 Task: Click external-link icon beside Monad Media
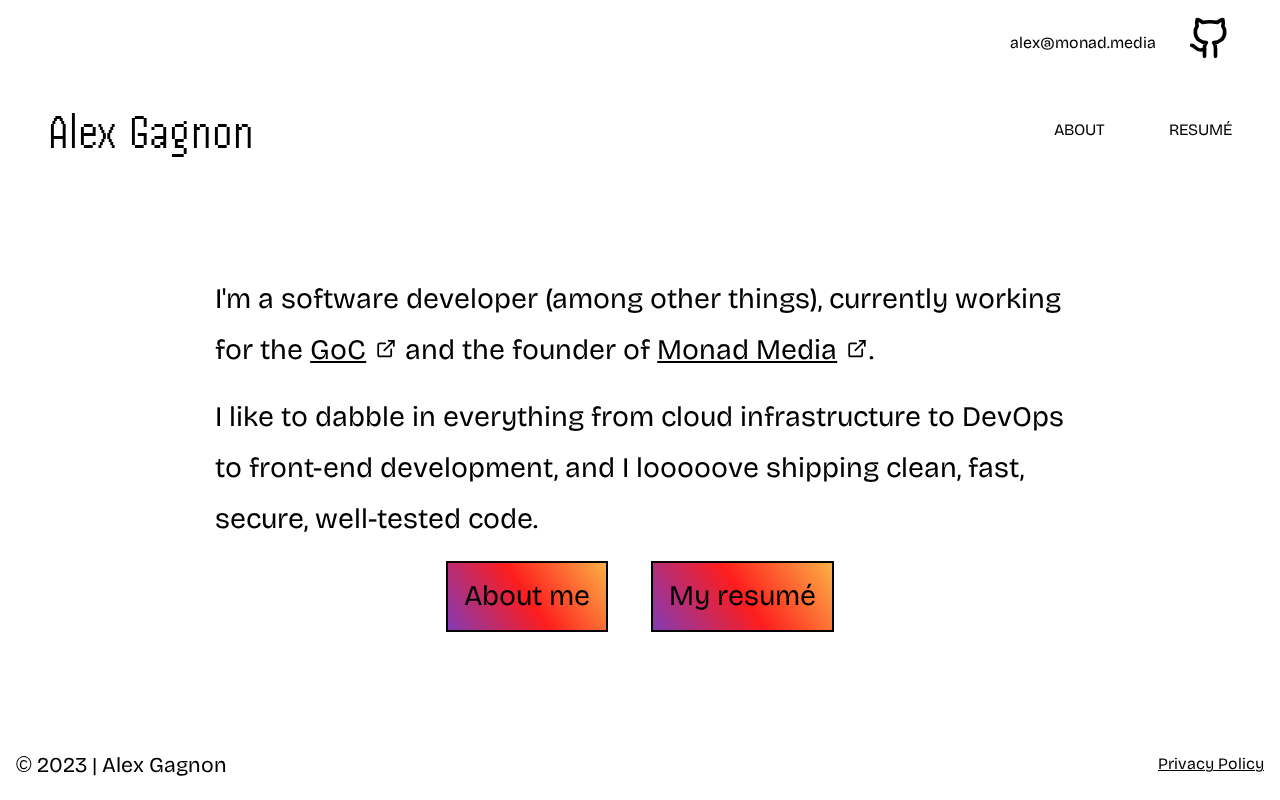pyautogui.click(x=857, y=349)
